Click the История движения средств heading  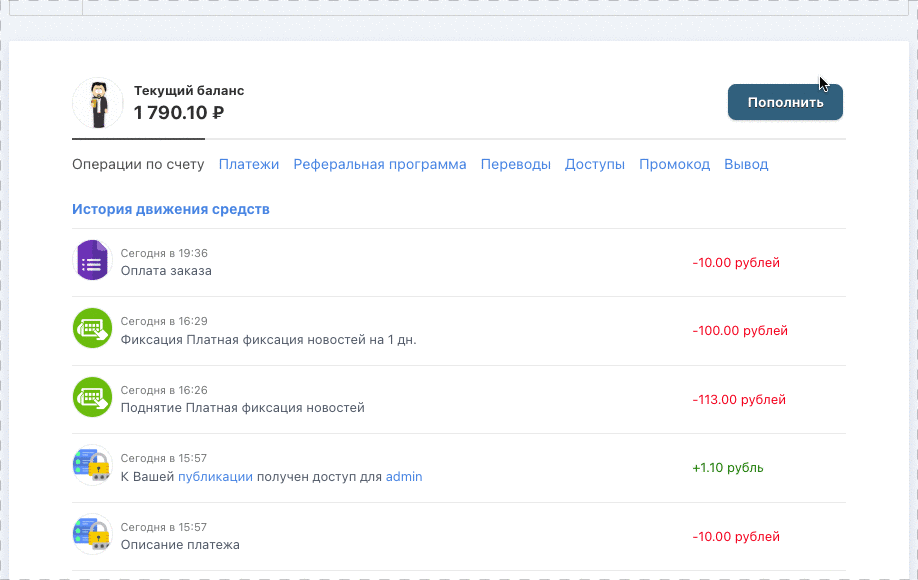(170, 209)
